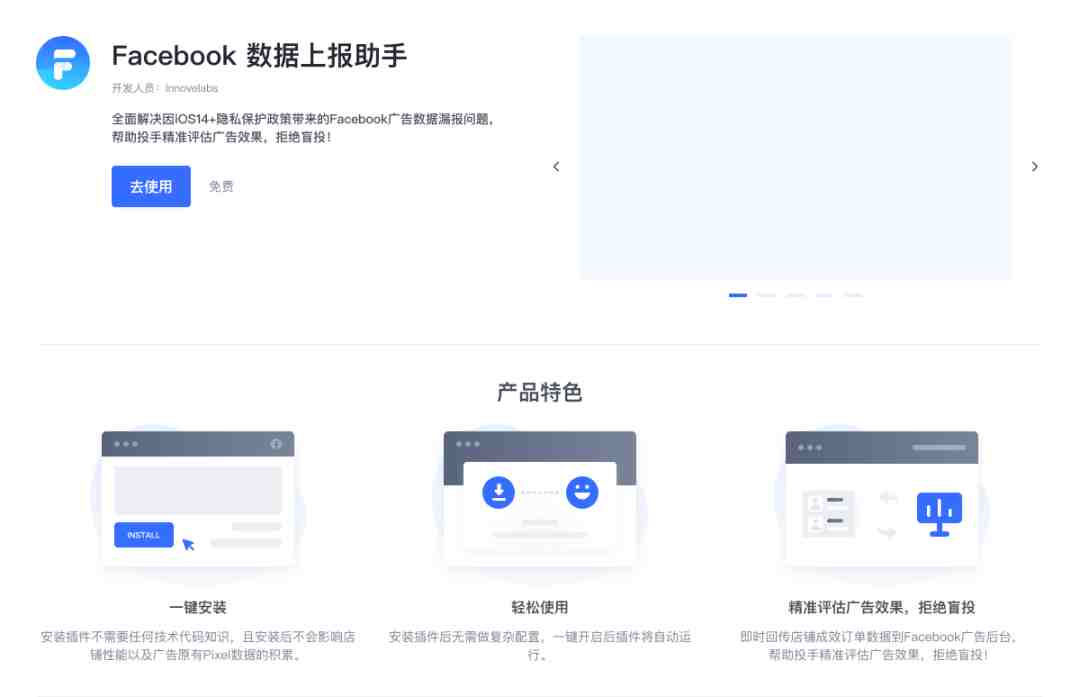Click the Innovelabs developer name
This screenshot has width=1080, height=697.
(191, 88)
